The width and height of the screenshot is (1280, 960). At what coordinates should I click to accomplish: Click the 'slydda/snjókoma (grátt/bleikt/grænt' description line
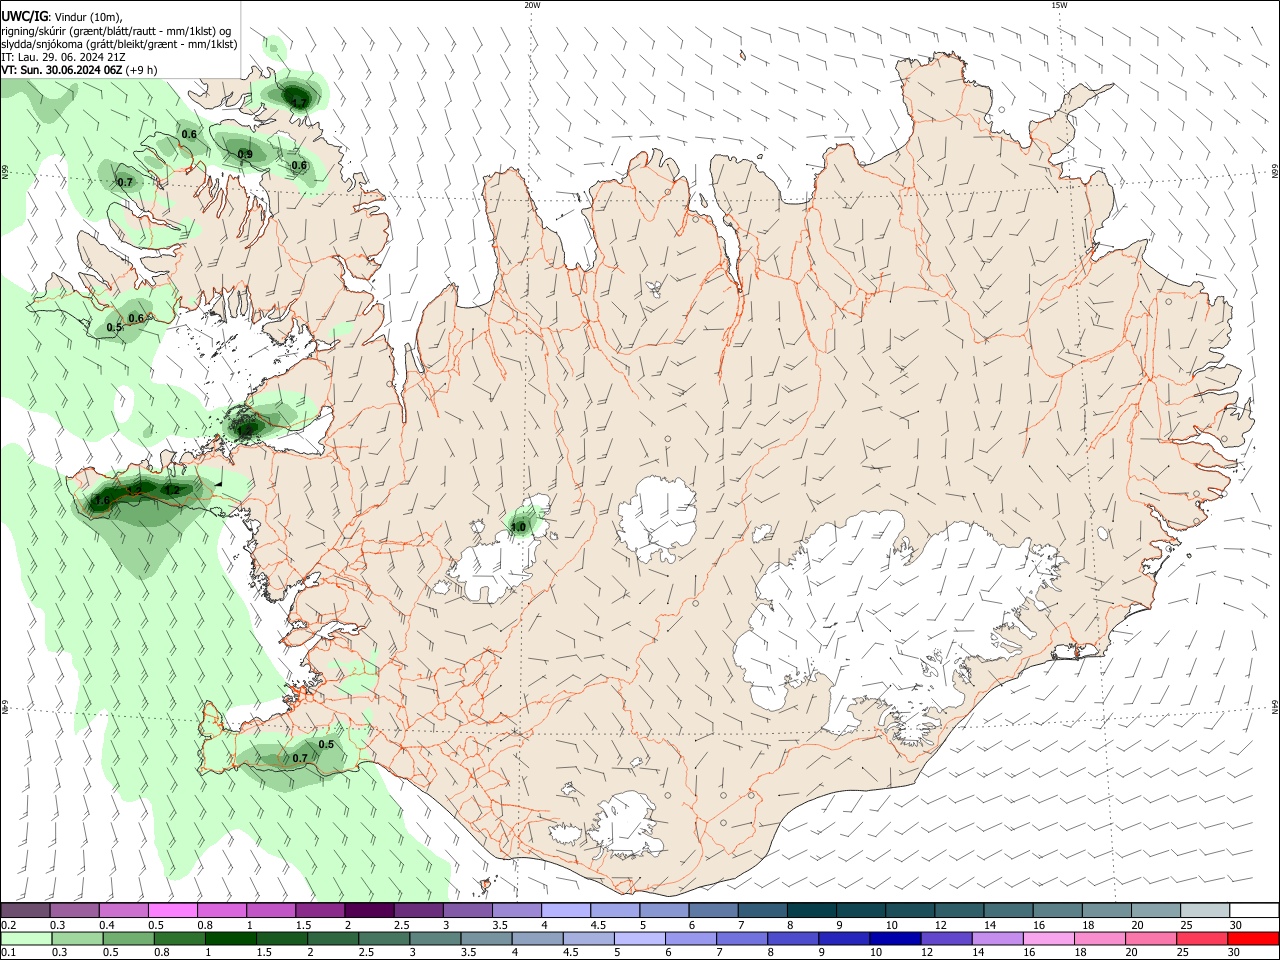point(119,44)
